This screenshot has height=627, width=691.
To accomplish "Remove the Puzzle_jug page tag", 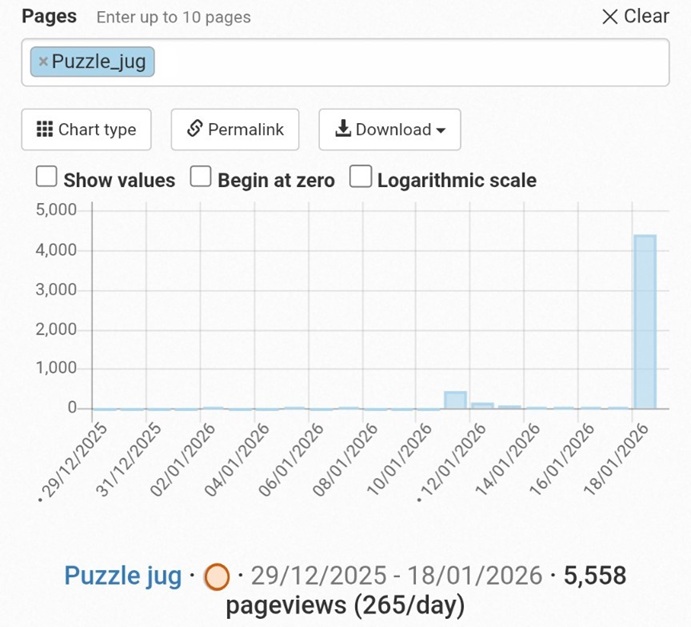I will click(43, 62).
